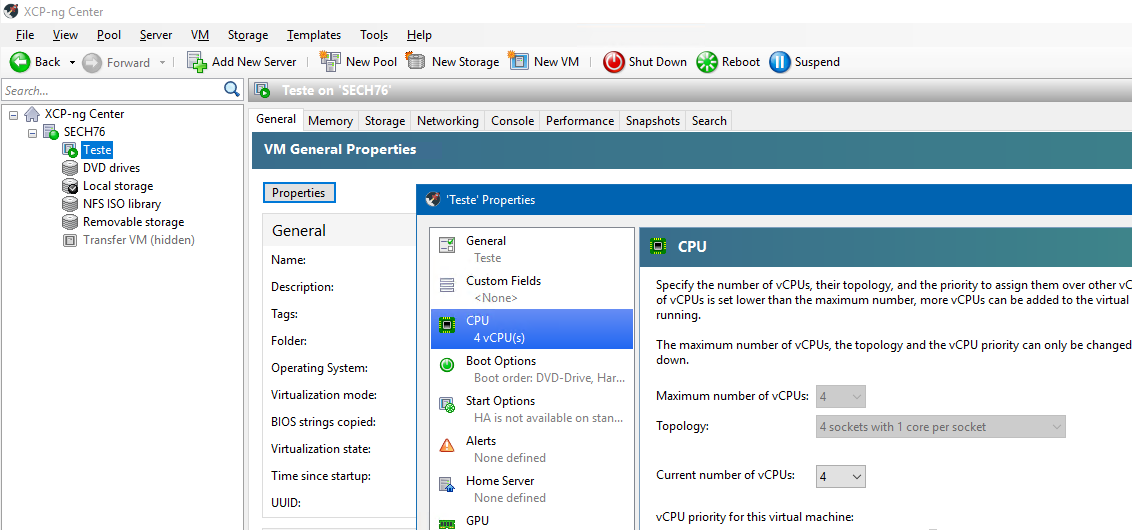Switch to the Performance tab
The height and width of the screenshot is (530, 1132).
(x=580, y=121)
